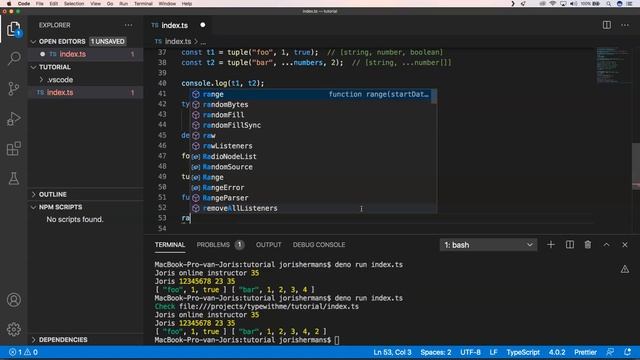Open the Selection menu

(x=74, y=3)
